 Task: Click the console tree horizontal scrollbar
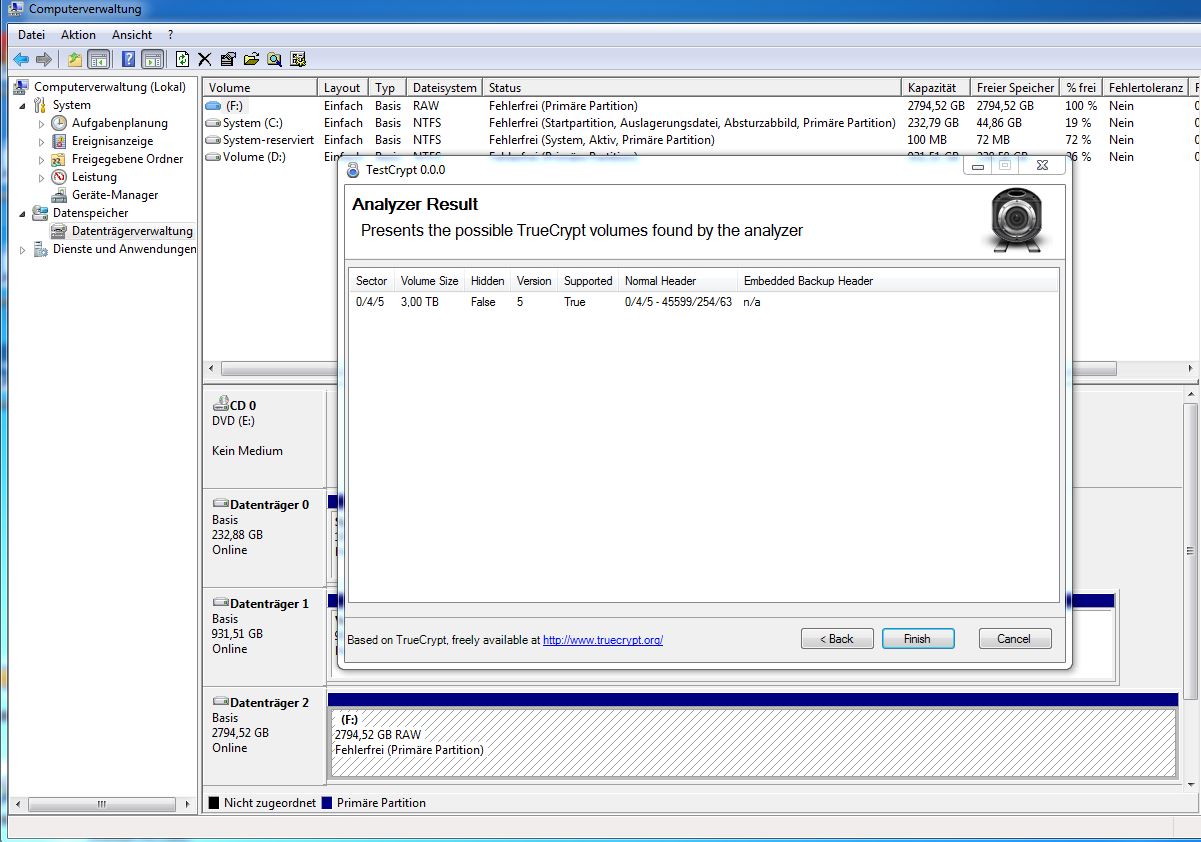101,804
